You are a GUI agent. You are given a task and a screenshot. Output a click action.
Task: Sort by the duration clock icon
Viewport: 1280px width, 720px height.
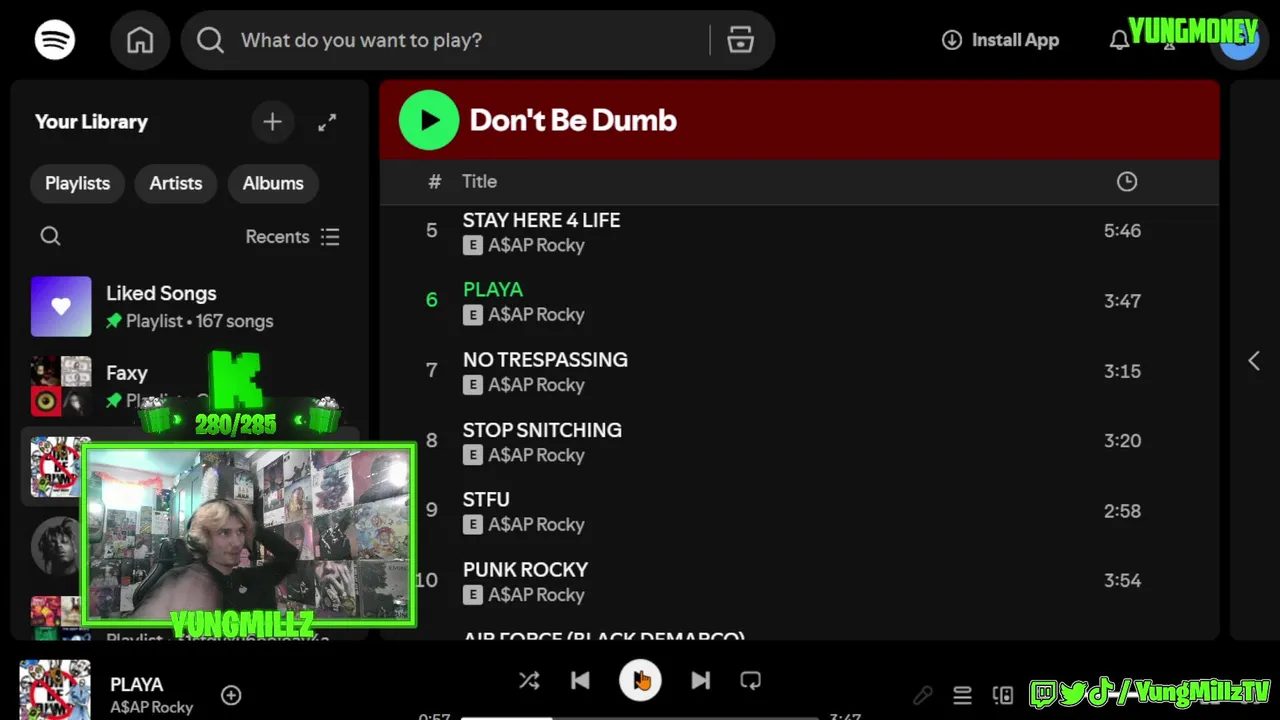pos(1127,181)
